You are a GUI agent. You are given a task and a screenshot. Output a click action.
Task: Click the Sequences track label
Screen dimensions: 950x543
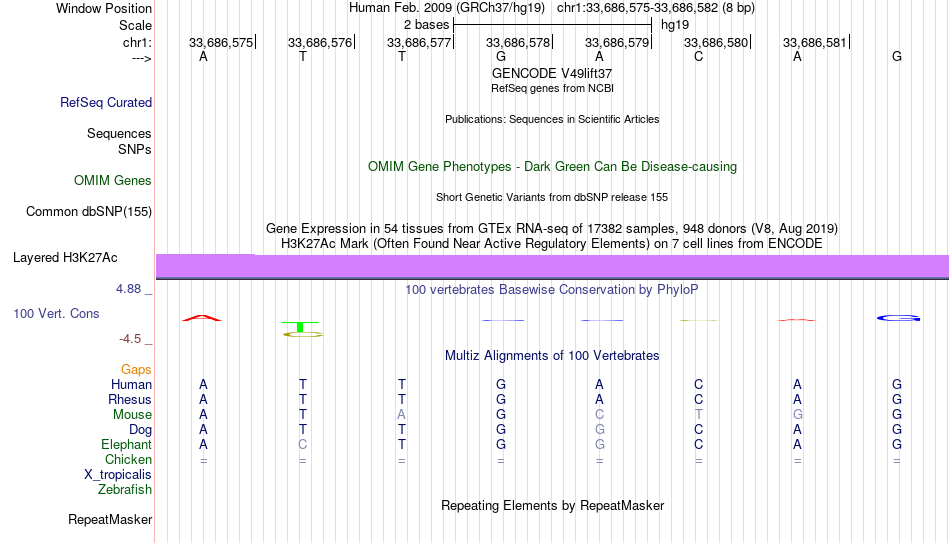tap(119, 133)
